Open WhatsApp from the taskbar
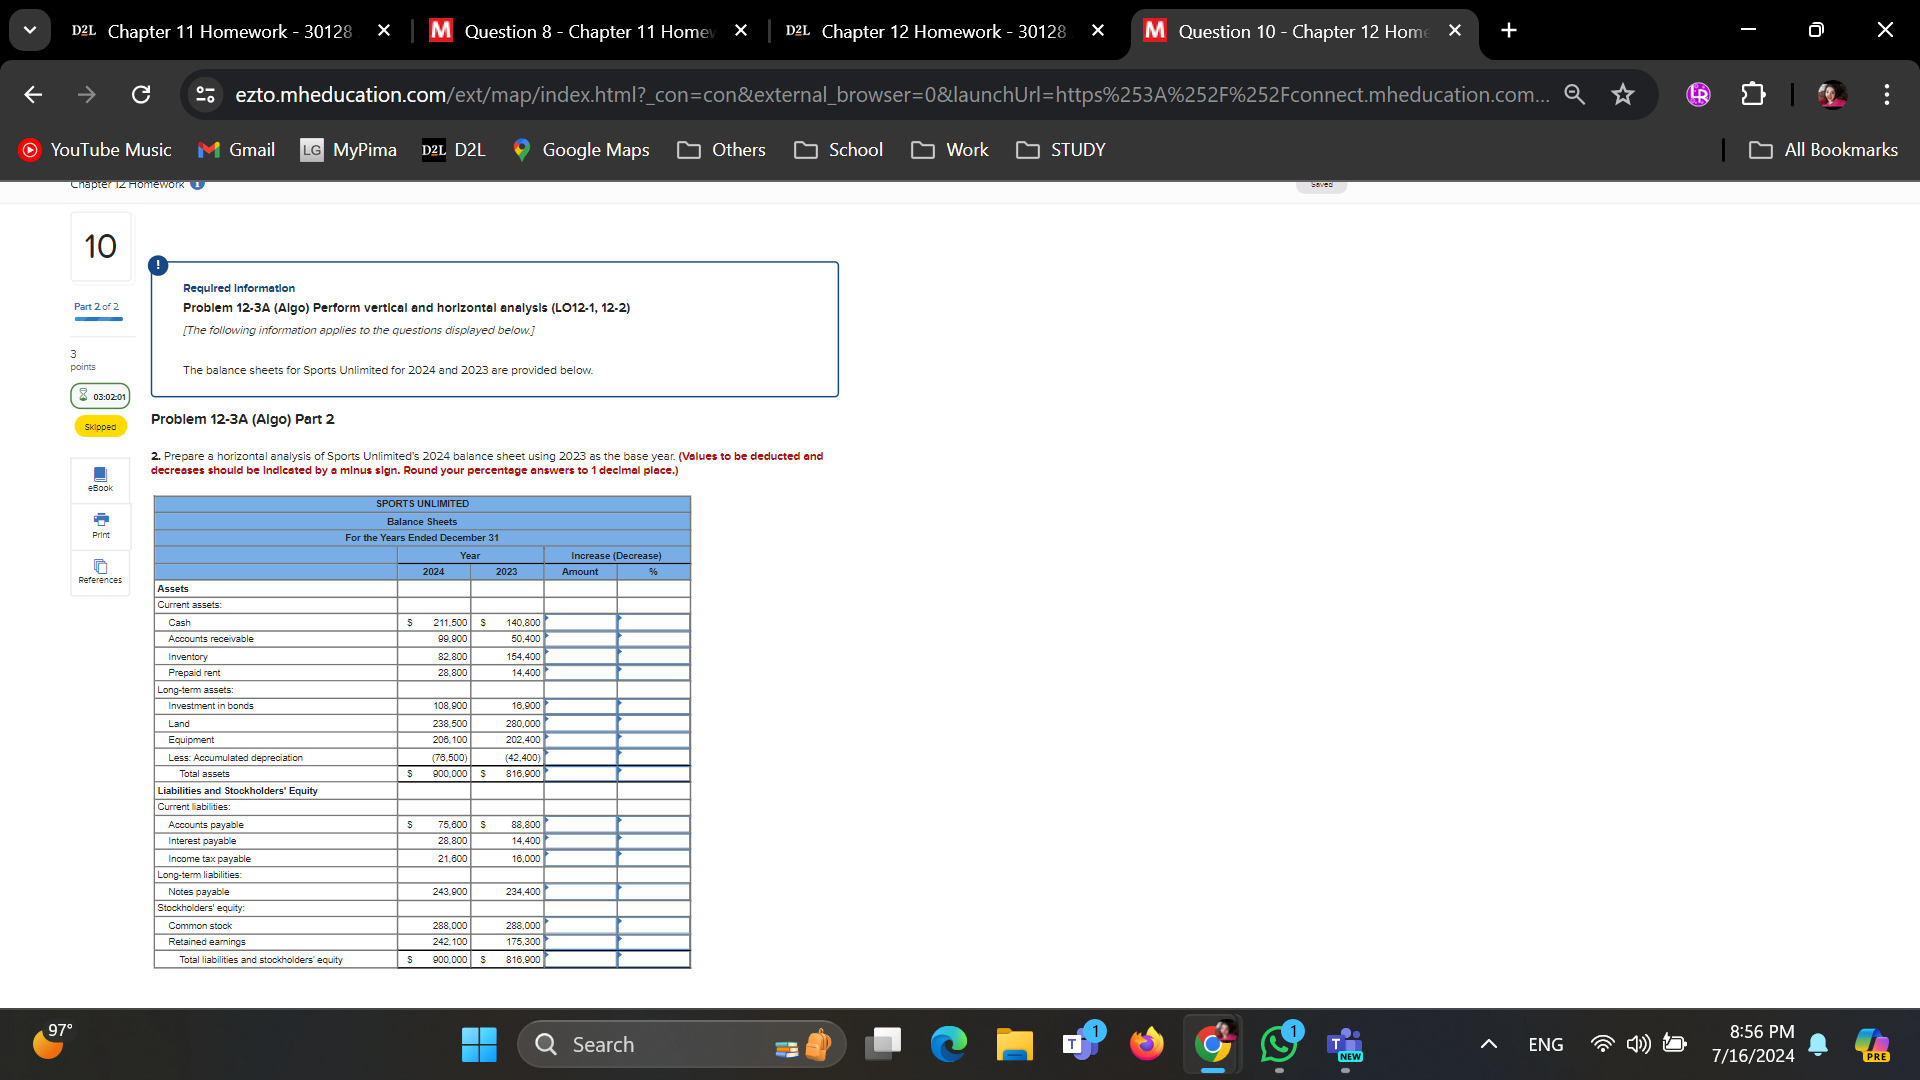Viewport: 1920px width, 1080px height. pos(1279,1043)
